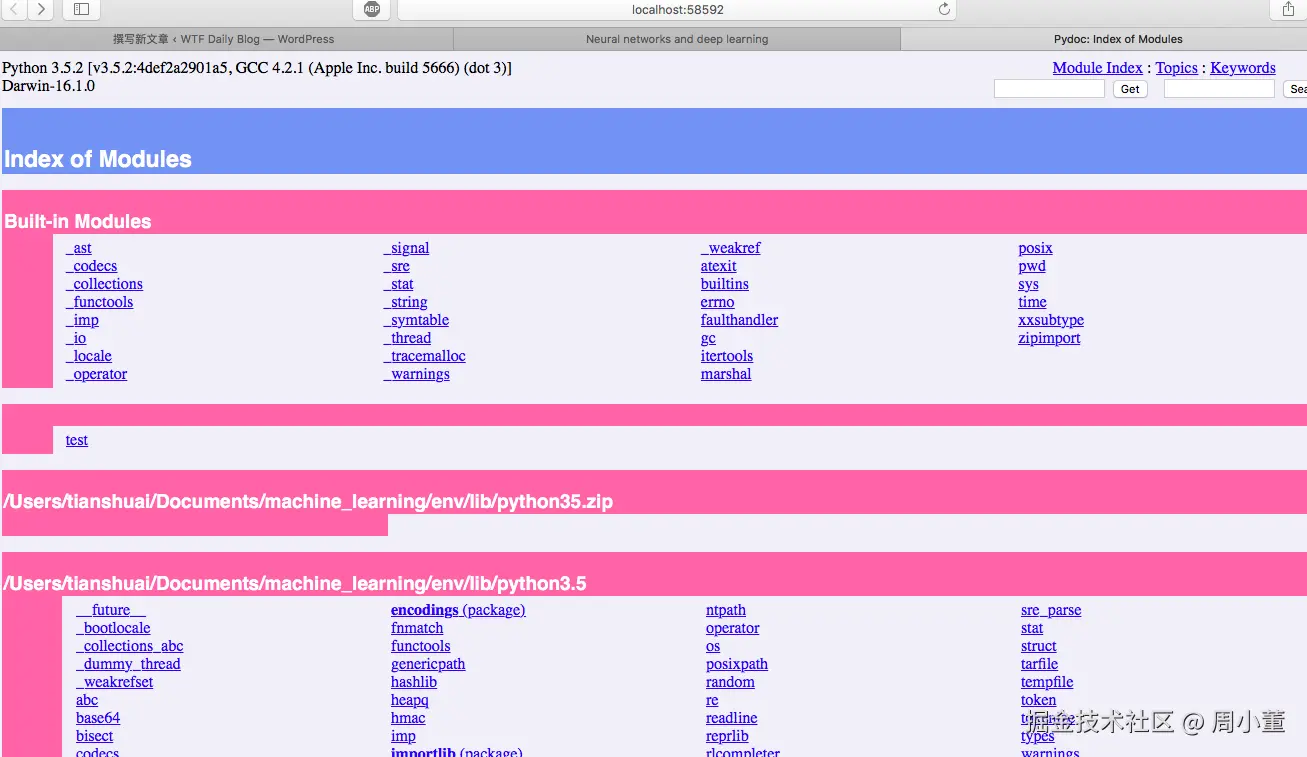Open the tarfile module link

tap(1039, 664)
